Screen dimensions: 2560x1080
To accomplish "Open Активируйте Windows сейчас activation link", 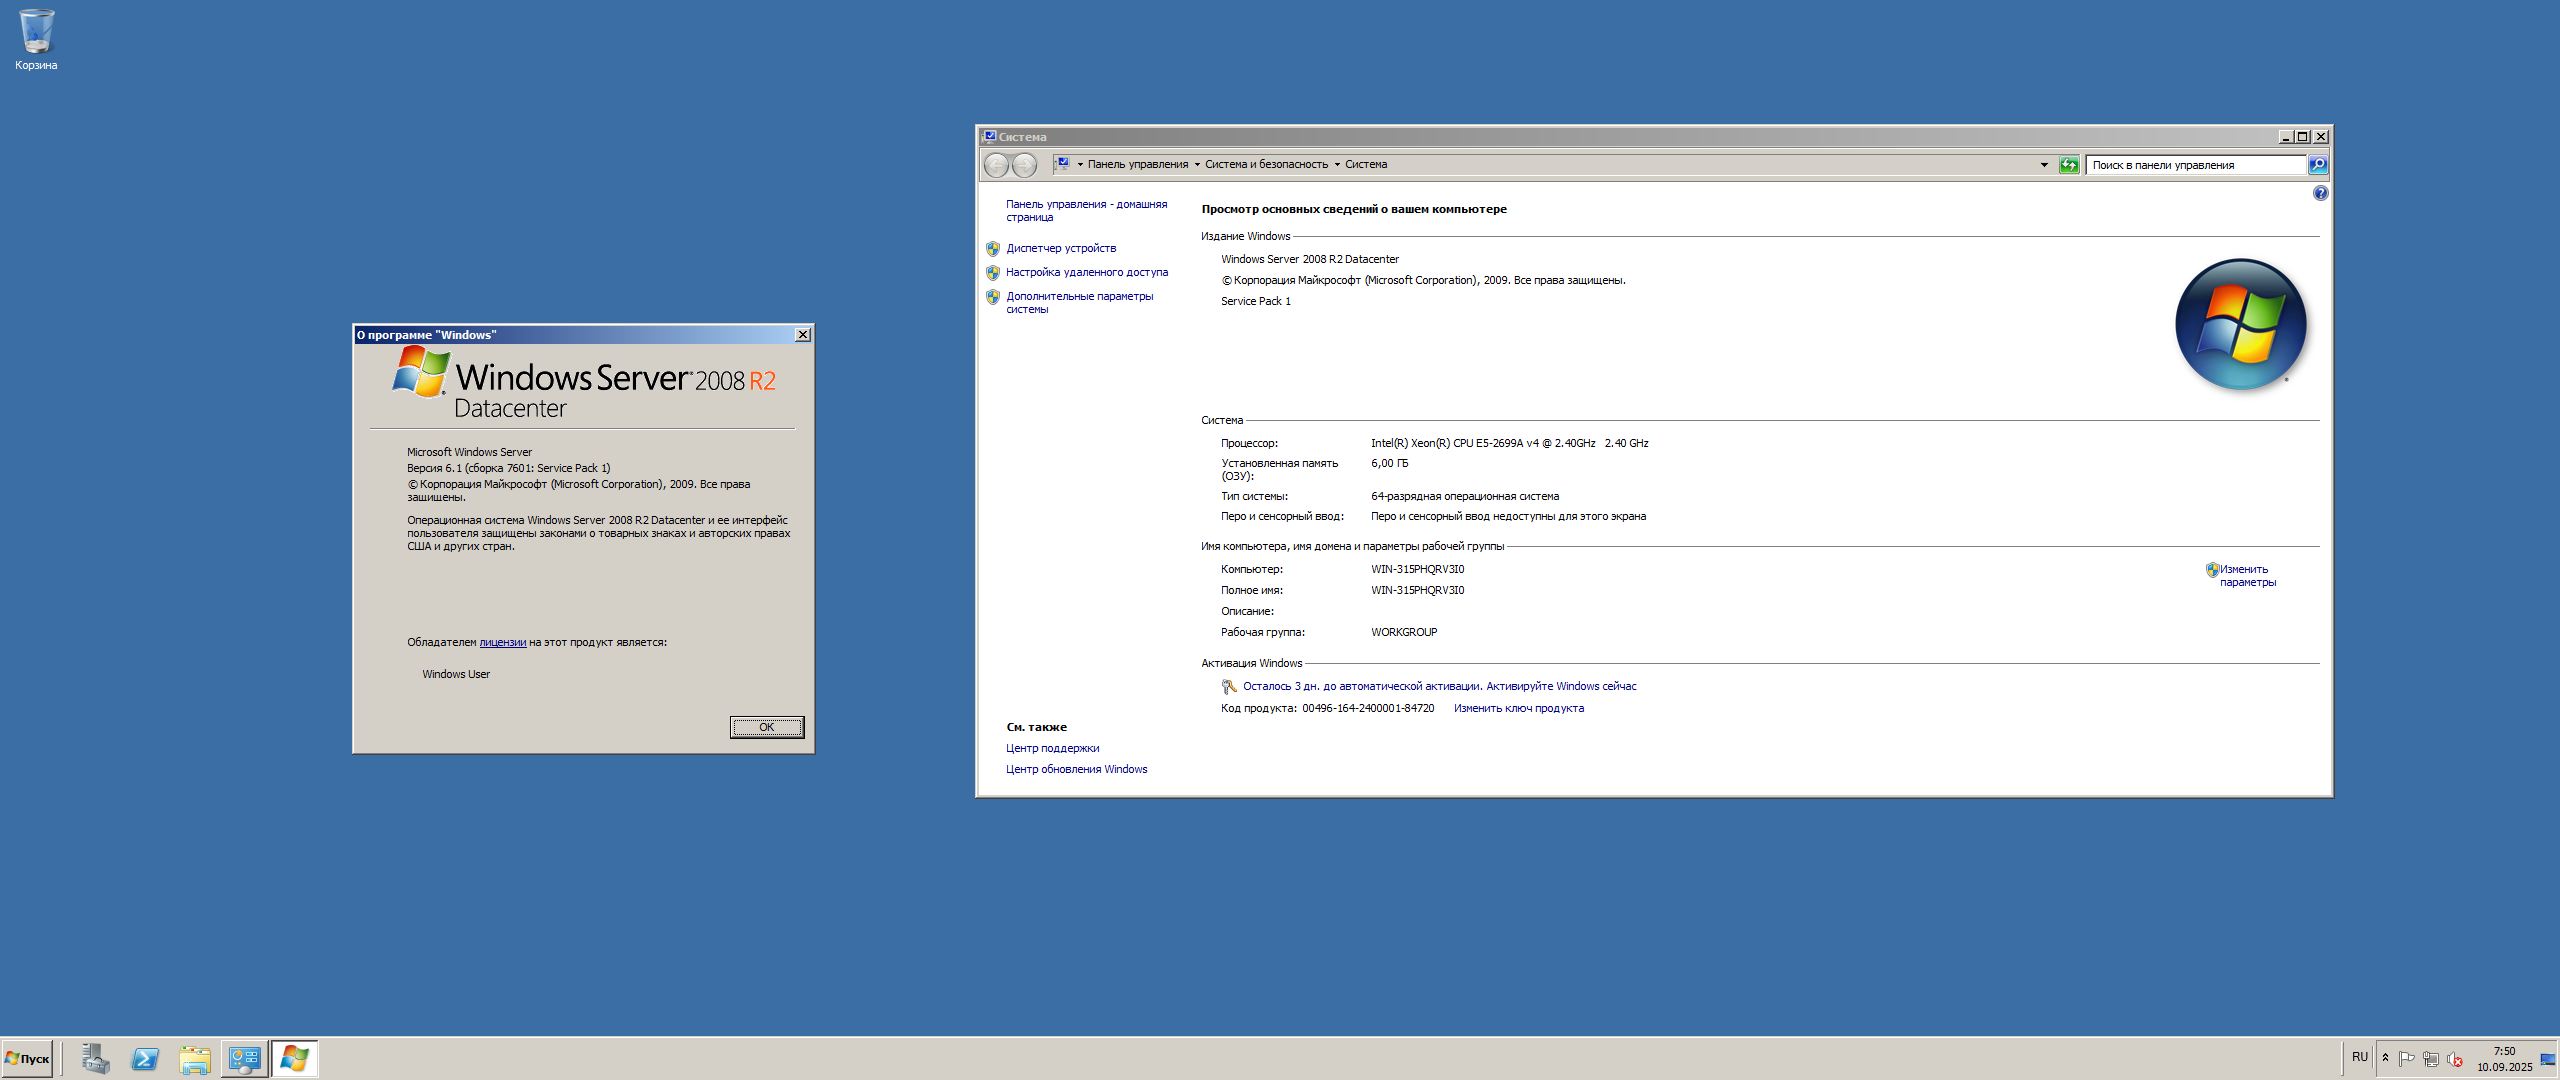I will point(1561,686).
